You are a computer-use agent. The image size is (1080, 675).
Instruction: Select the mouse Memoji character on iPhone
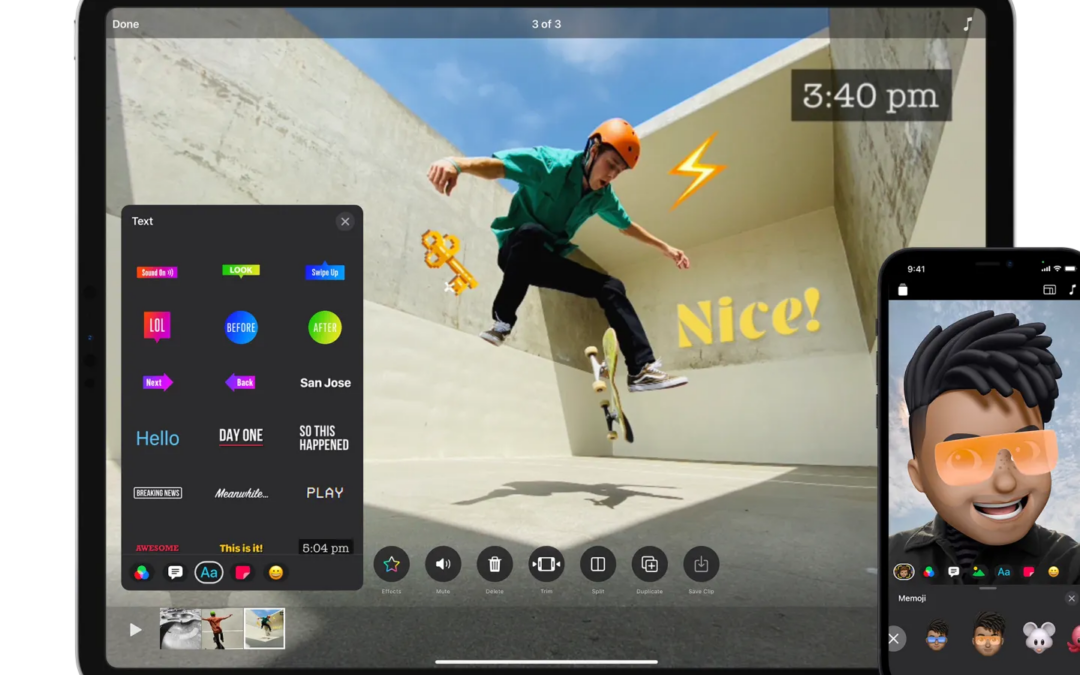(1039, 637)
